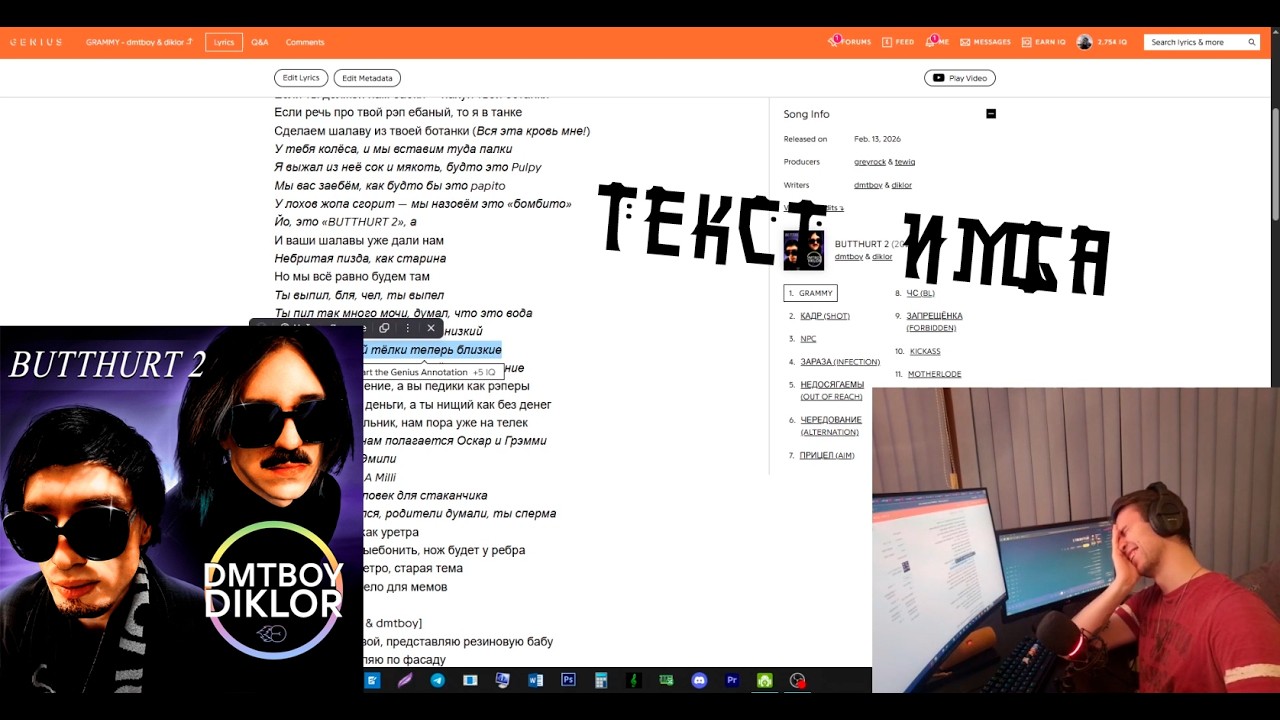This screenshot has height=720, width=1280.
Task: Click the Play Video button
Action: (x=960, y=78)
